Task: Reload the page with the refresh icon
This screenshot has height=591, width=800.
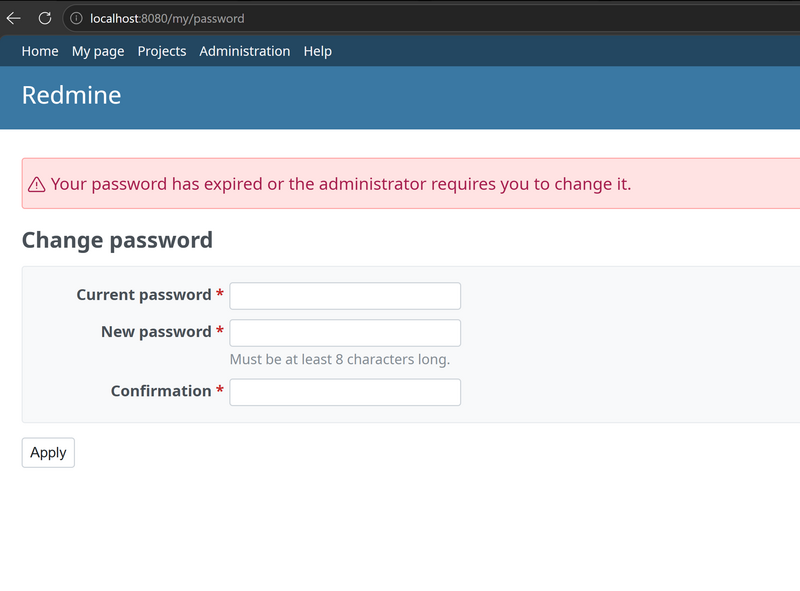Action: click(45, 18)
